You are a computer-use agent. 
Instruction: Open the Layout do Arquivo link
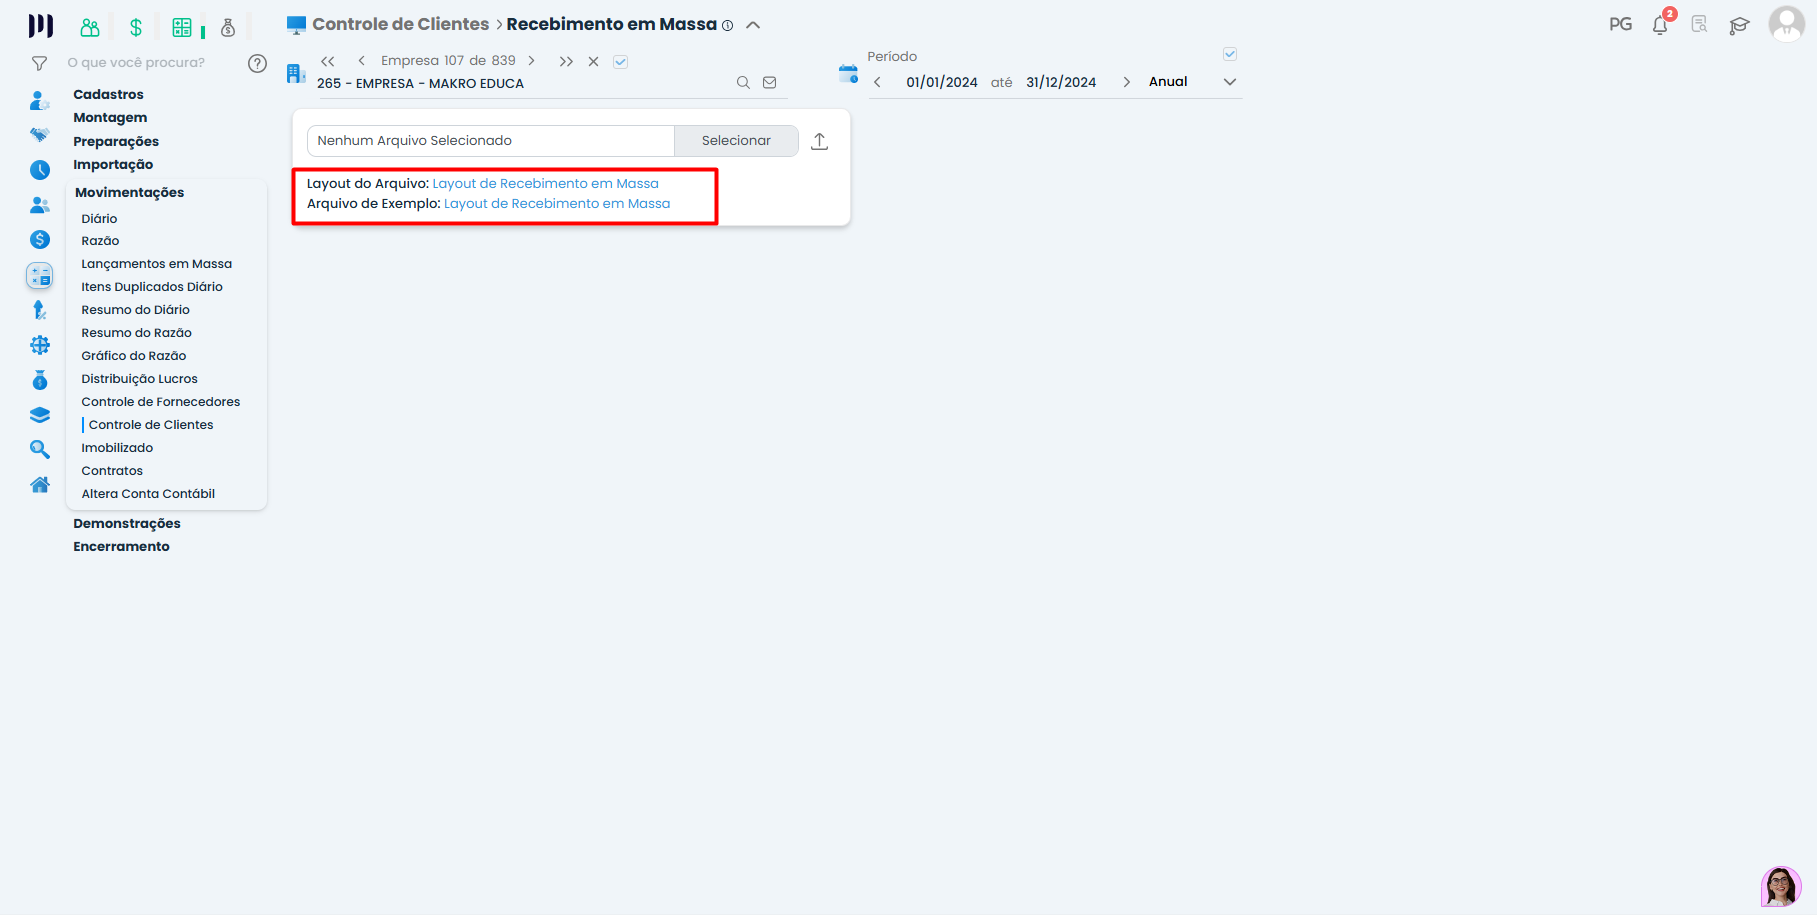545,184
